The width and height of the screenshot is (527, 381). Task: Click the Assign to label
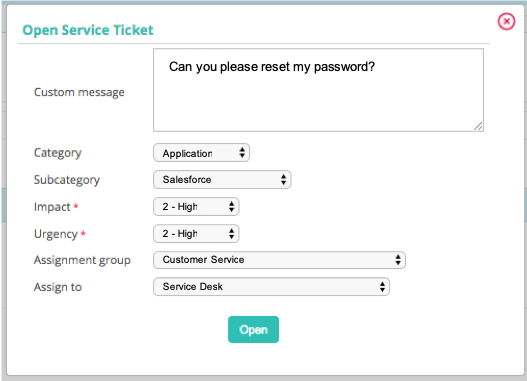pyautogui.click(x=58, y=287)
